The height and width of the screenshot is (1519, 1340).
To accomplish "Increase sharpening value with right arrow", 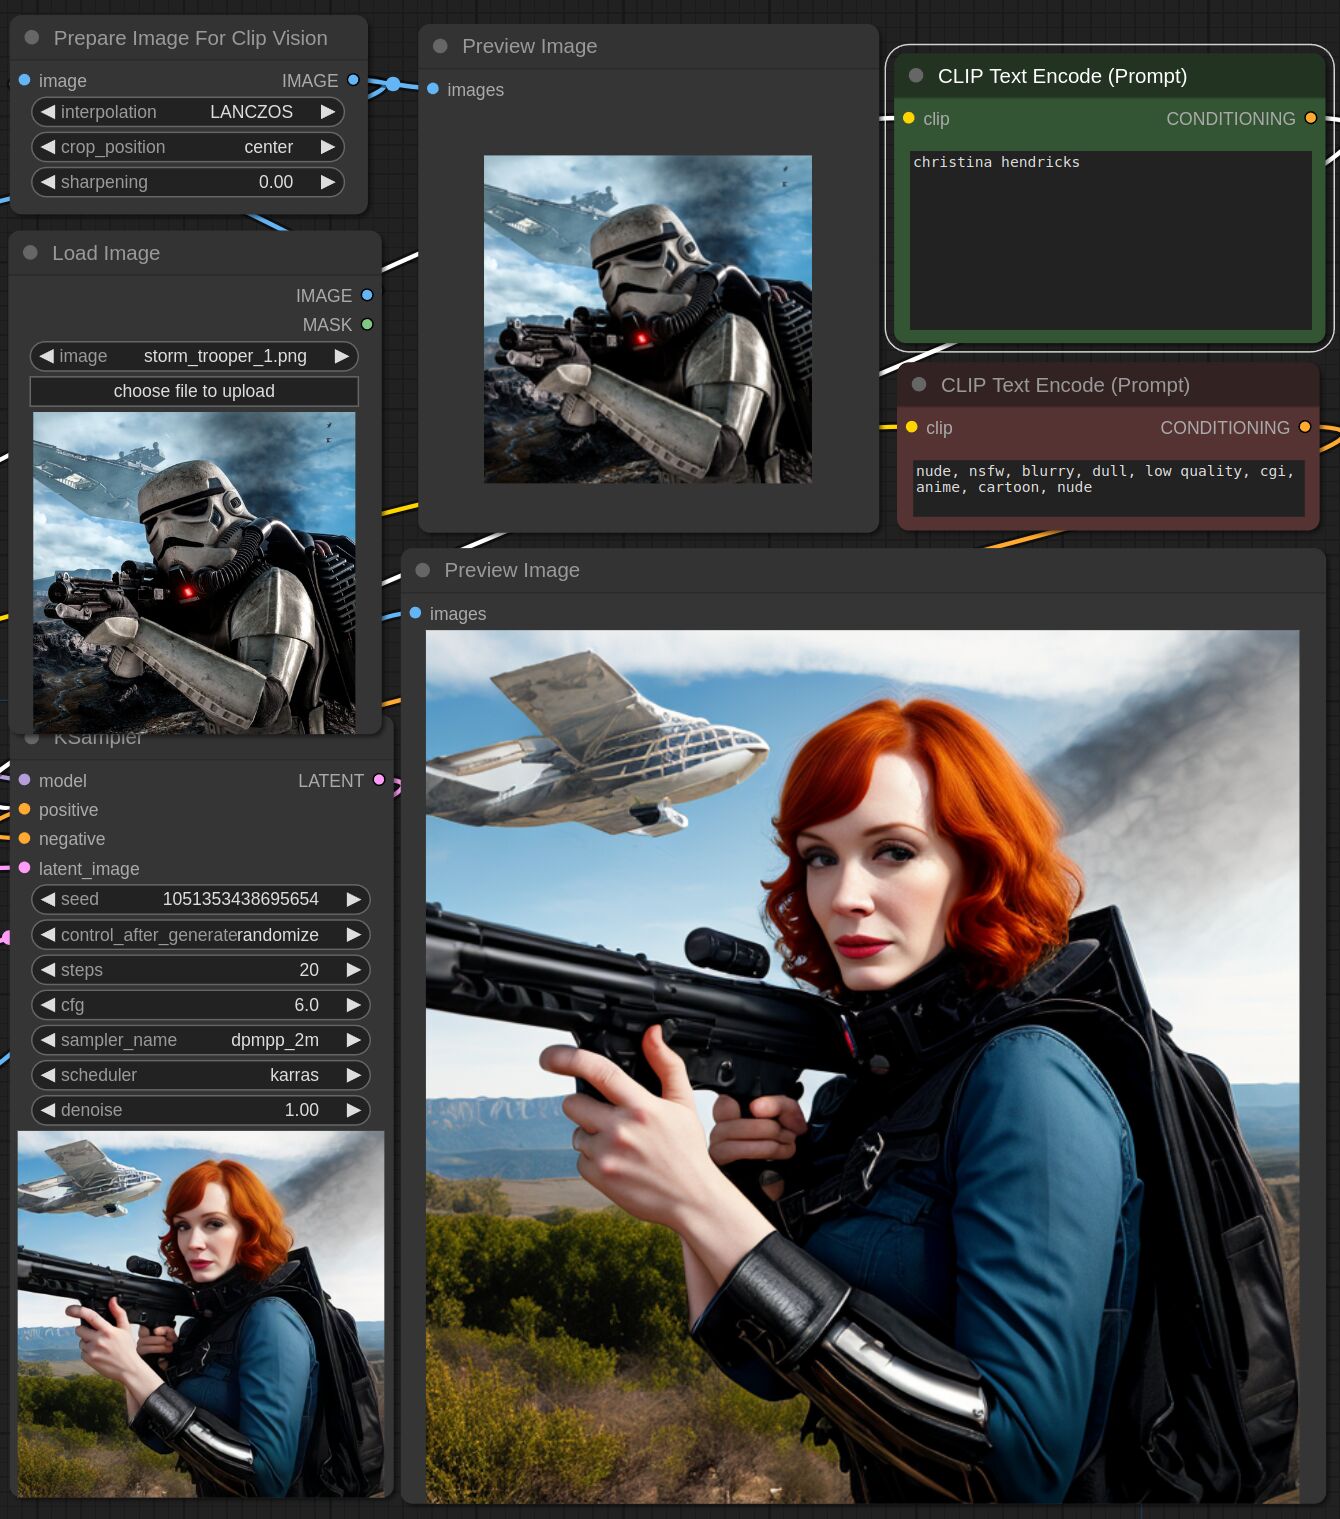I will (x=328, y=182).
